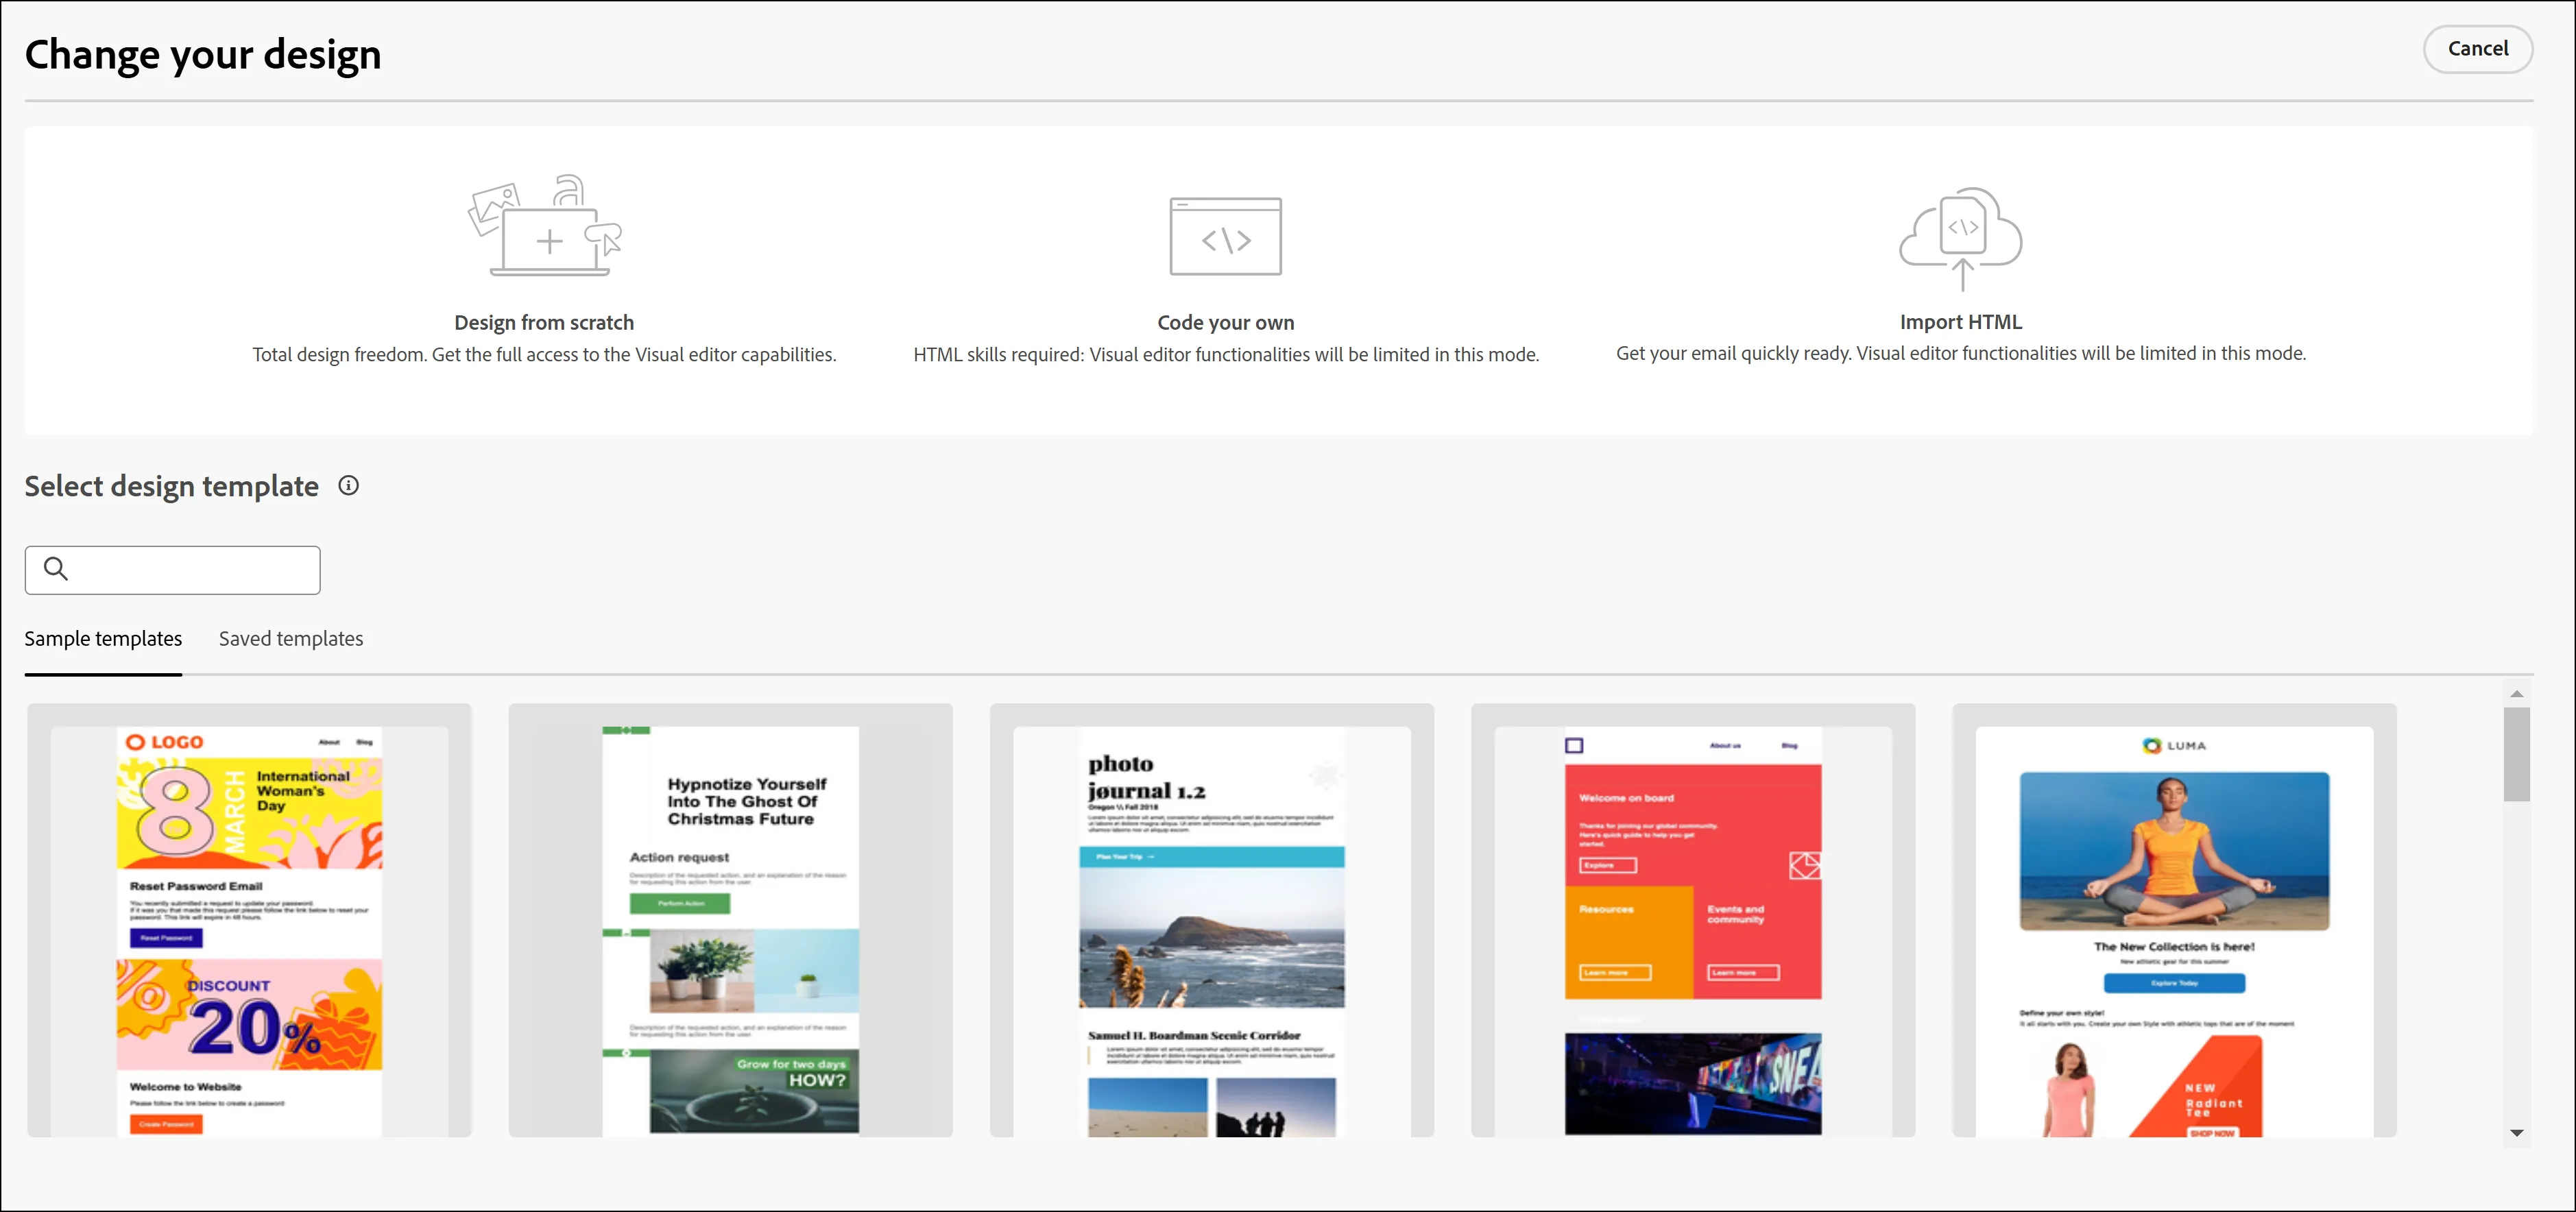The image size is (2576, 1212).
Task: Select the Import HTML title
Action: click(1960, 322)
